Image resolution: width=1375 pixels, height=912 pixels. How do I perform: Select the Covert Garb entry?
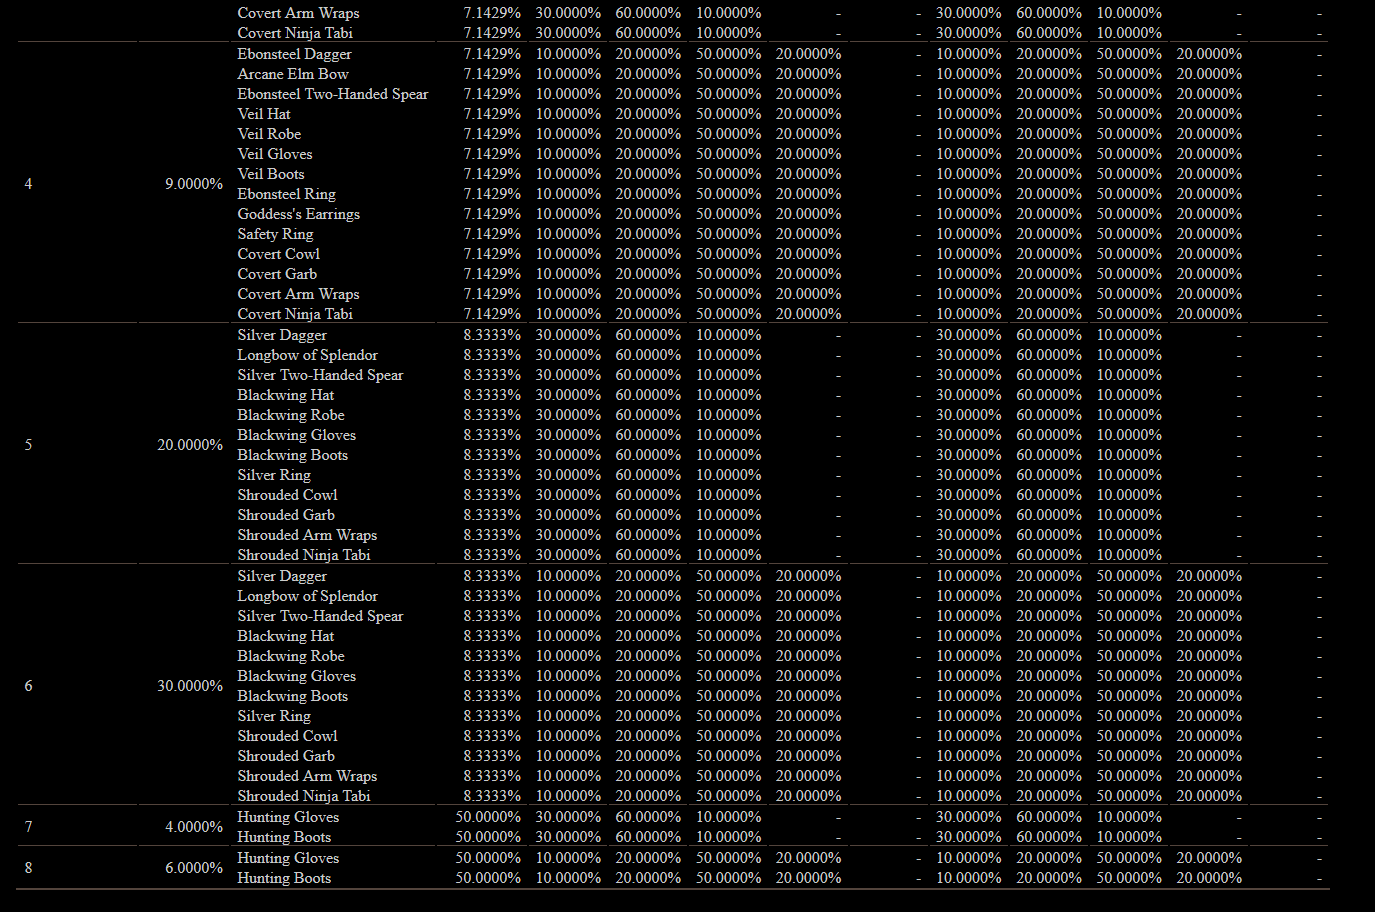pyautogui.click(x=277, y=274)
